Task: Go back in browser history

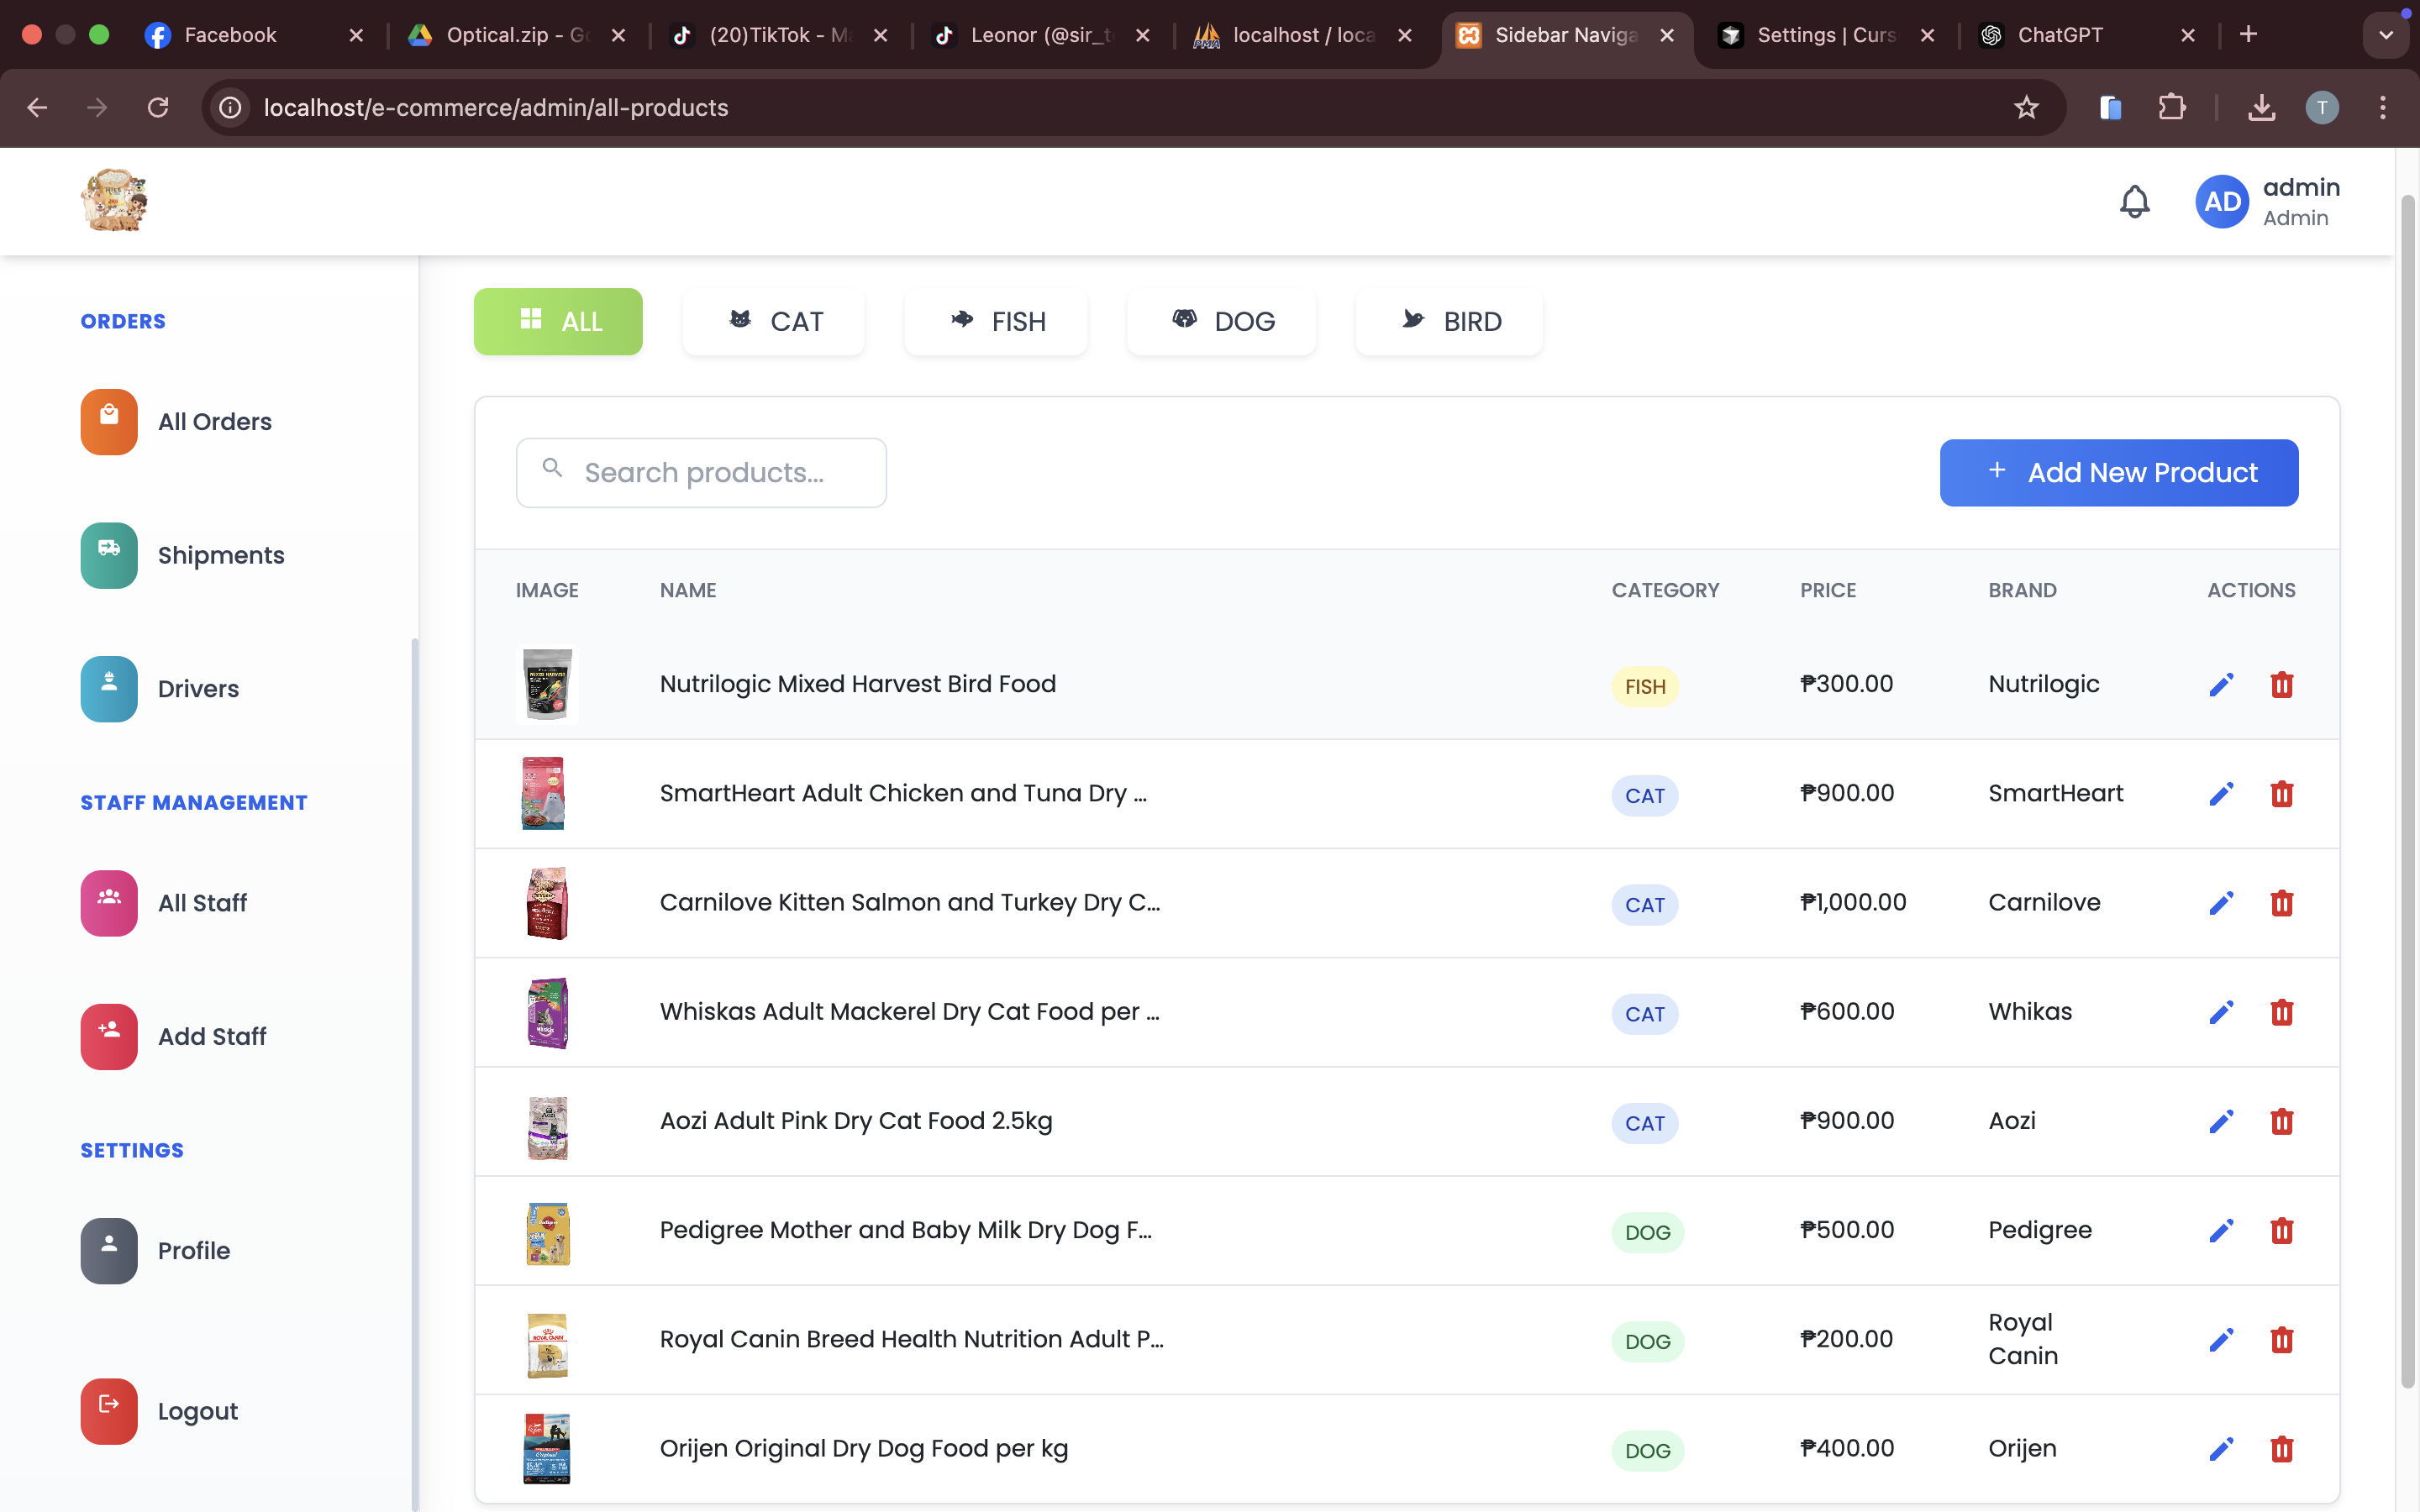Action: coord(37,107)
